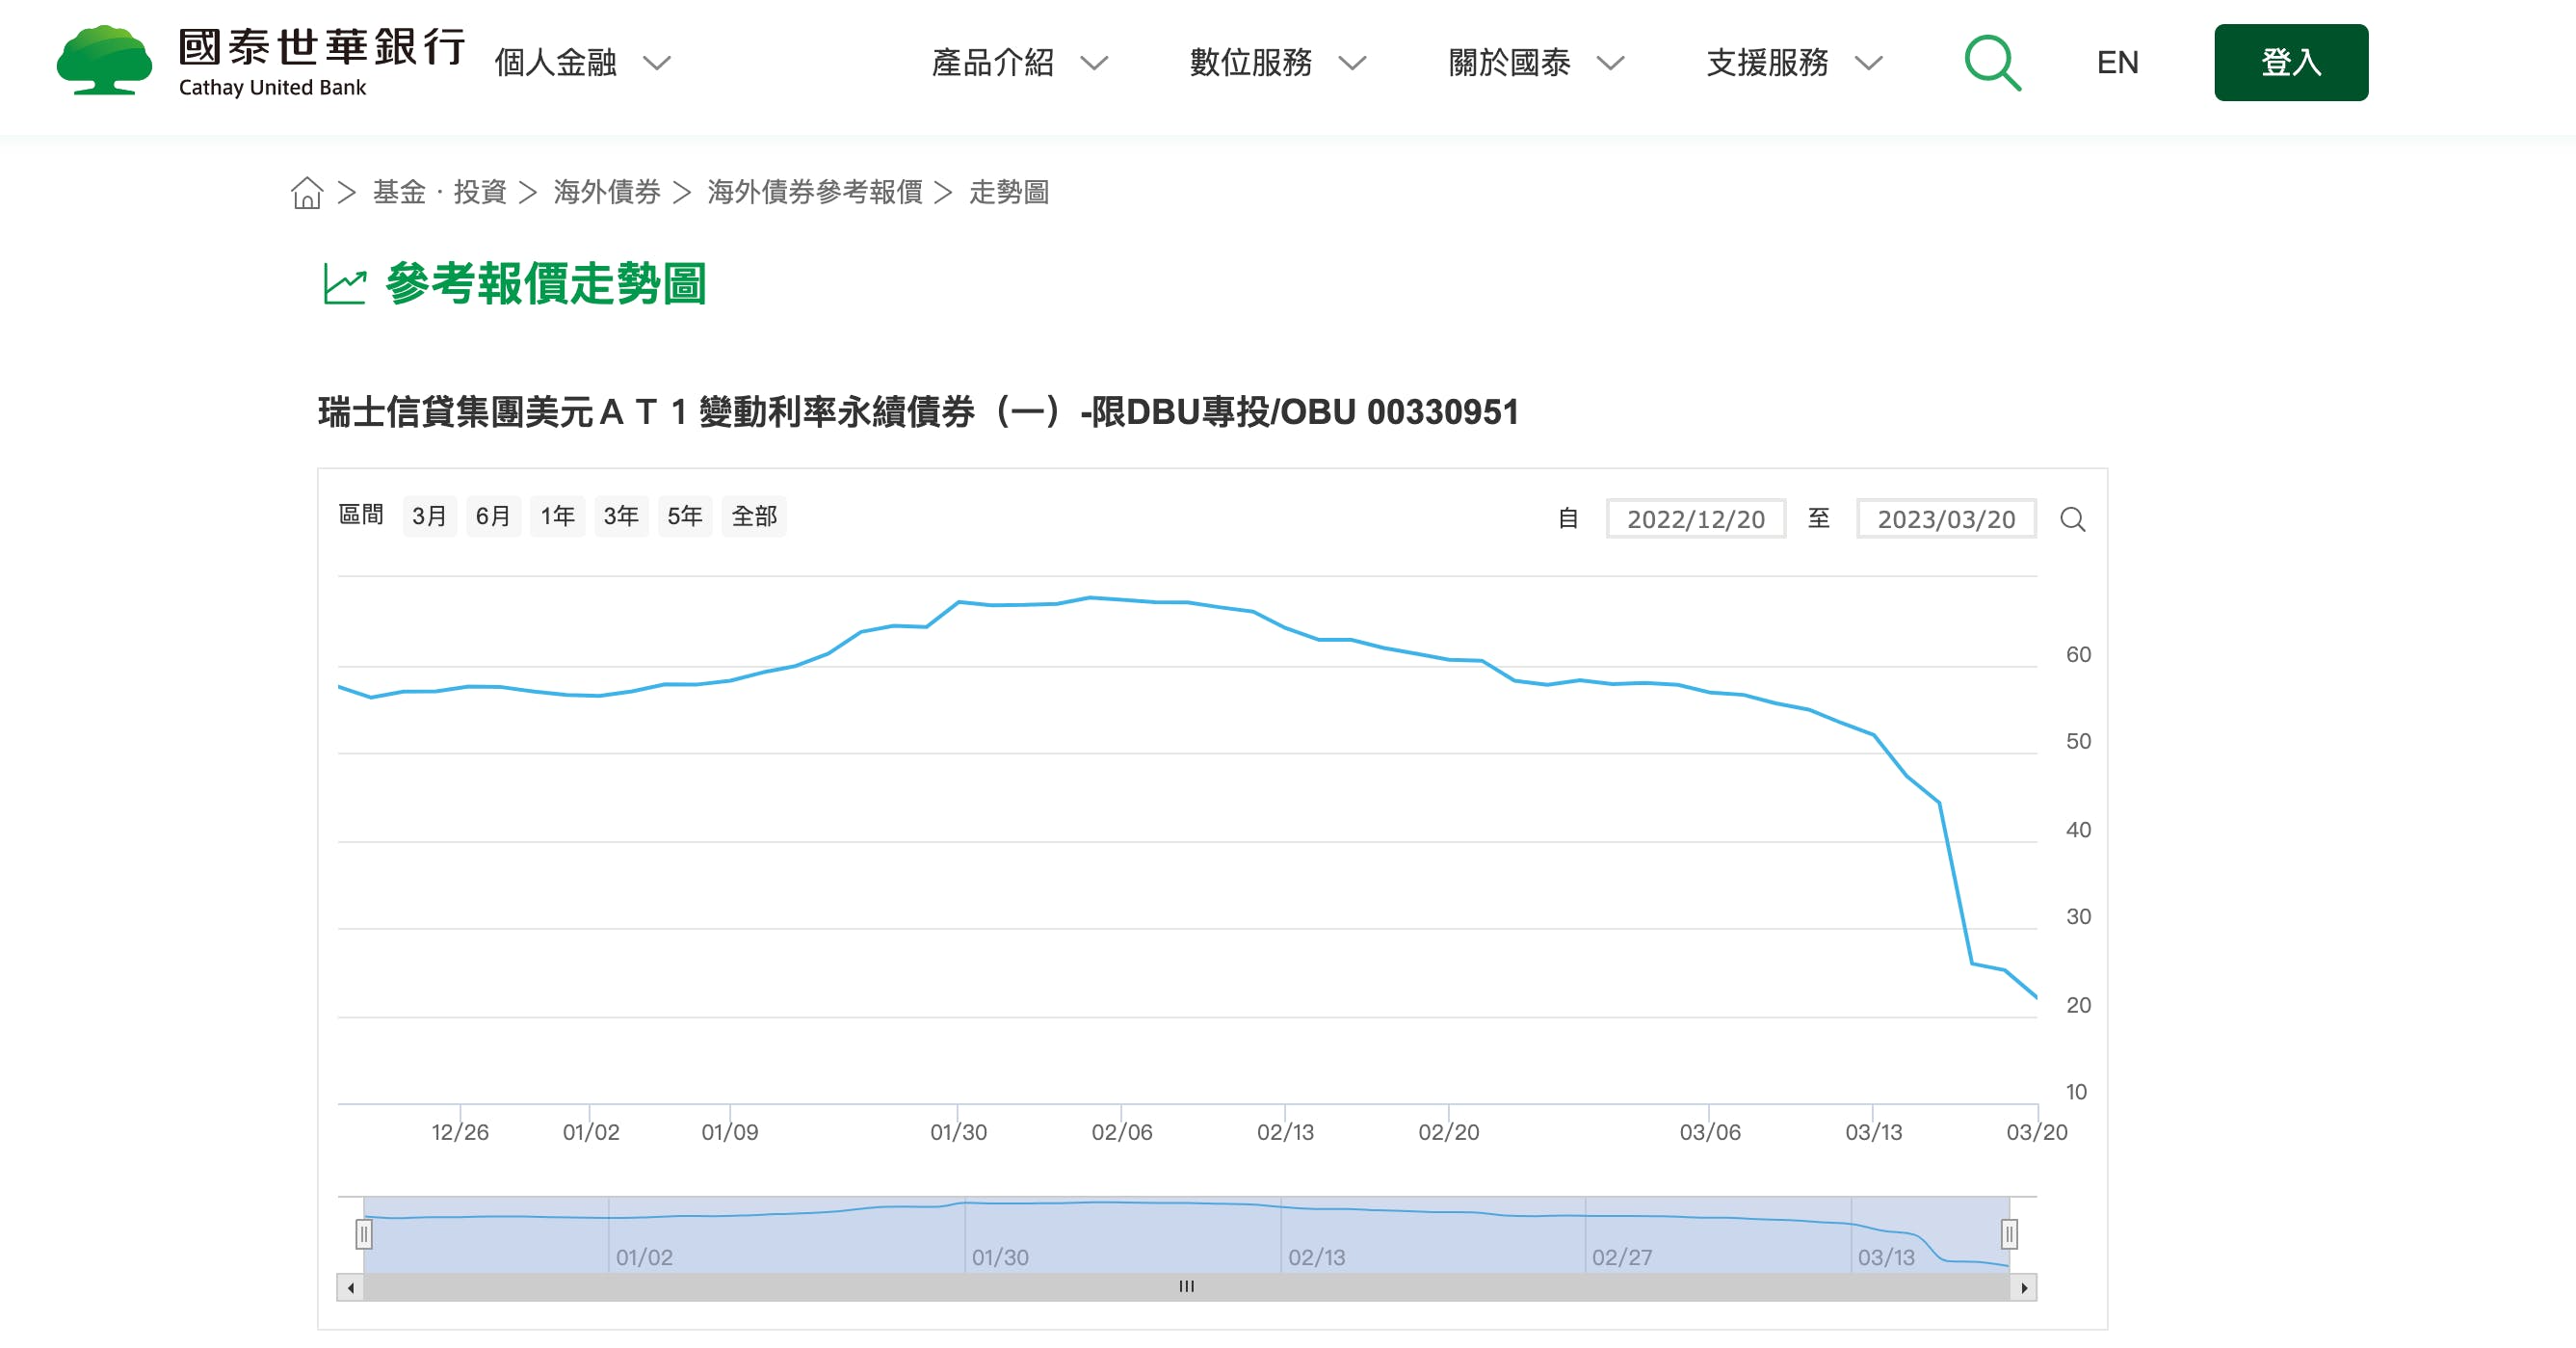Expand the 支援服務 menu
The image size is (2576, 1348).
(1794, 63)
